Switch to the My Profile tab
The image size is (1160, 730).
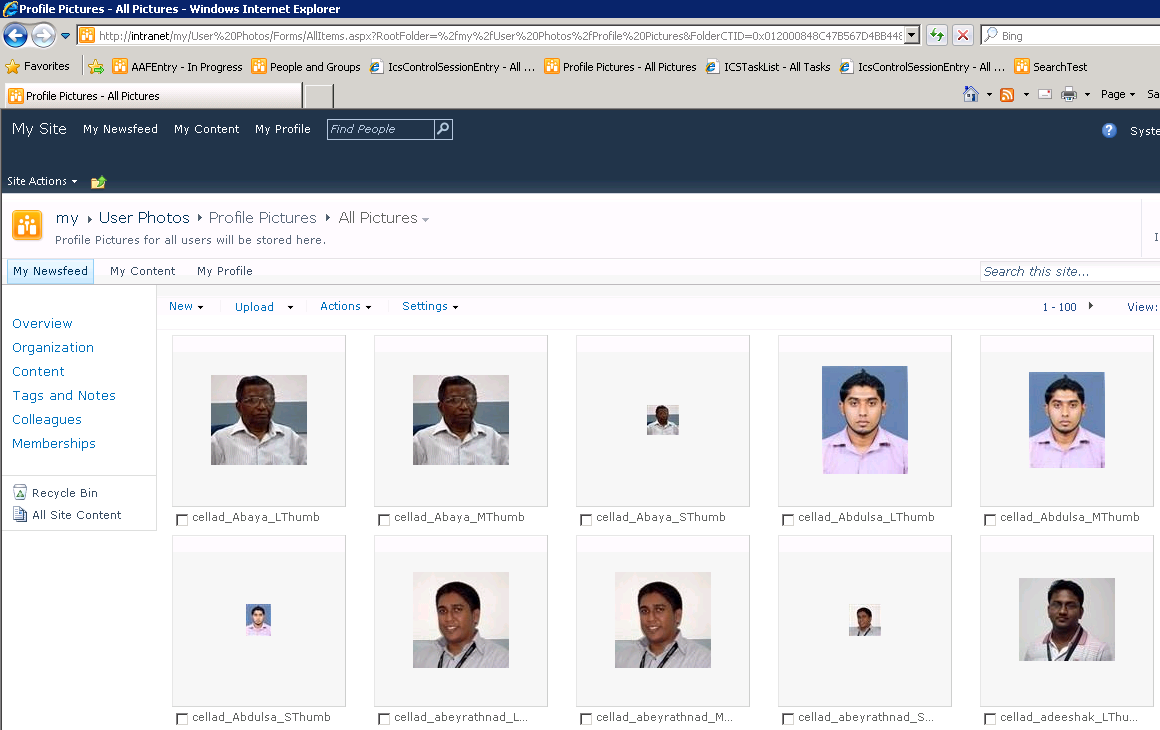224,270
